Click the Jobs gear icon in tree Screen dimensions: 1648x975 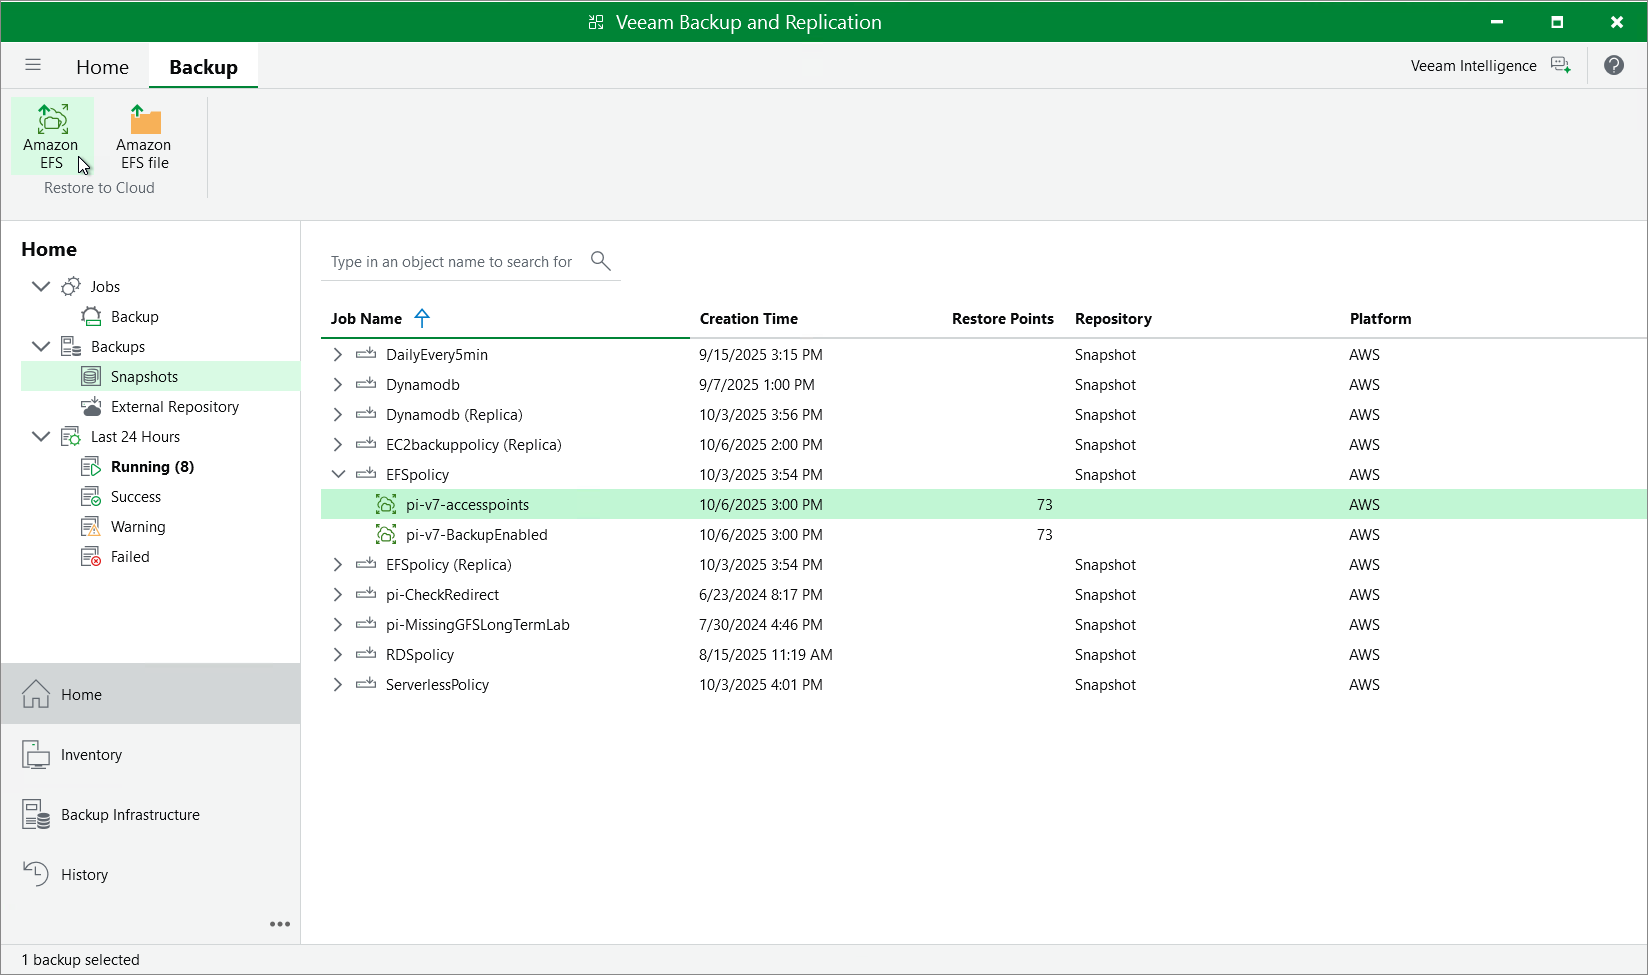[71, 287]
